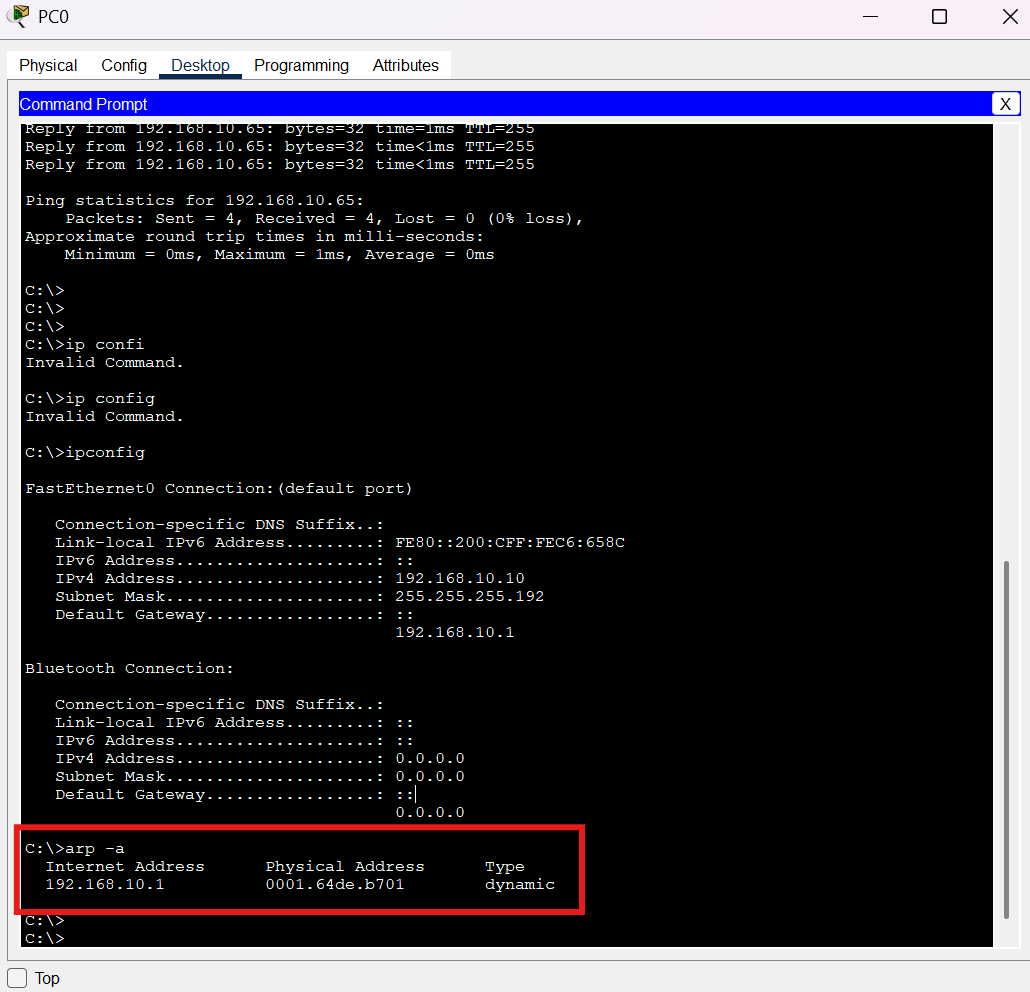Close the Command Prompt panel with X
1030x992 pixels.
1005,104
